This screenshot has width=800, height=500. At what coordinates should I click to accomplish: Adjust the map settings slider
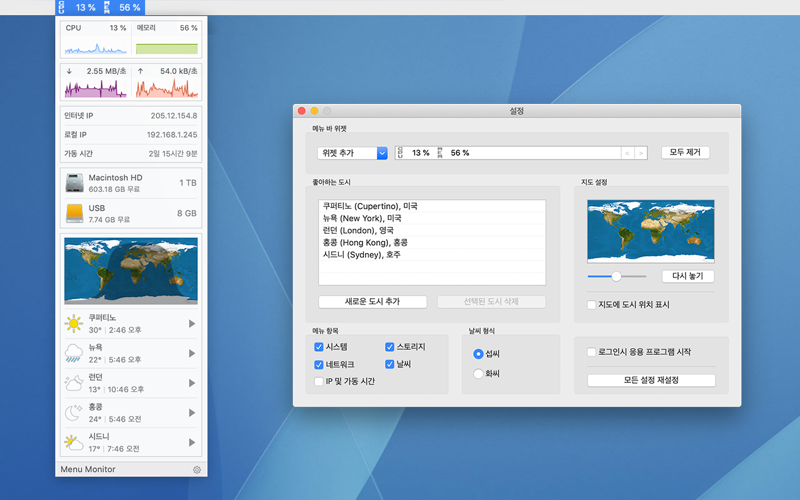(x=616, y=276)
